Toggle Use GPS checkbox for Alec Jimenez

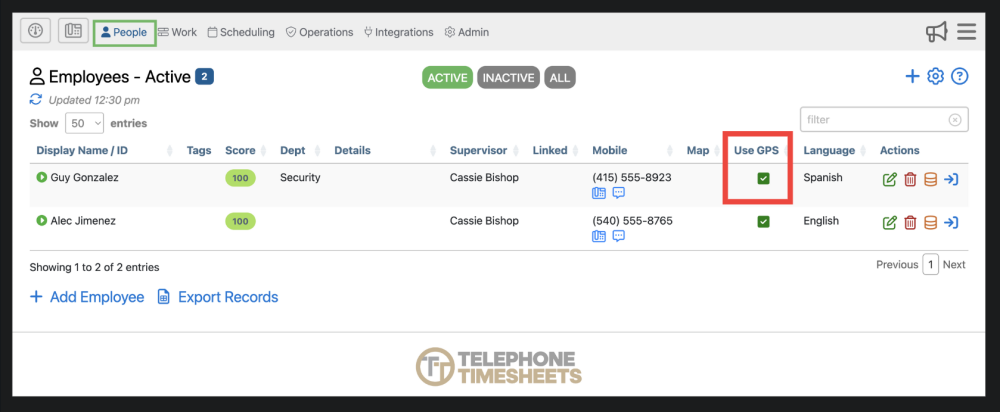click(763, 222)
